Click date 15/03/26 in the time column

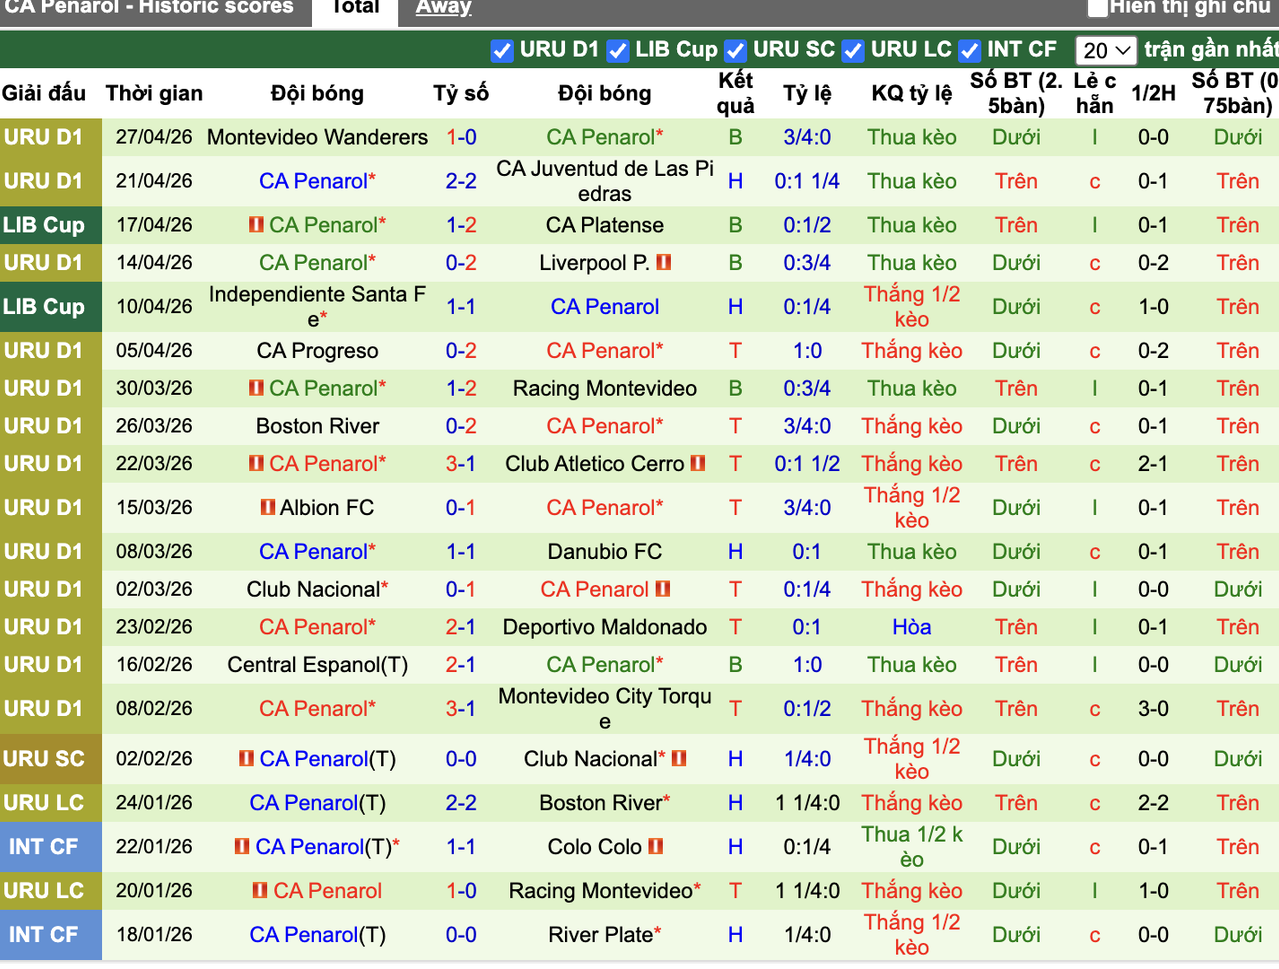tap(154, 508)
